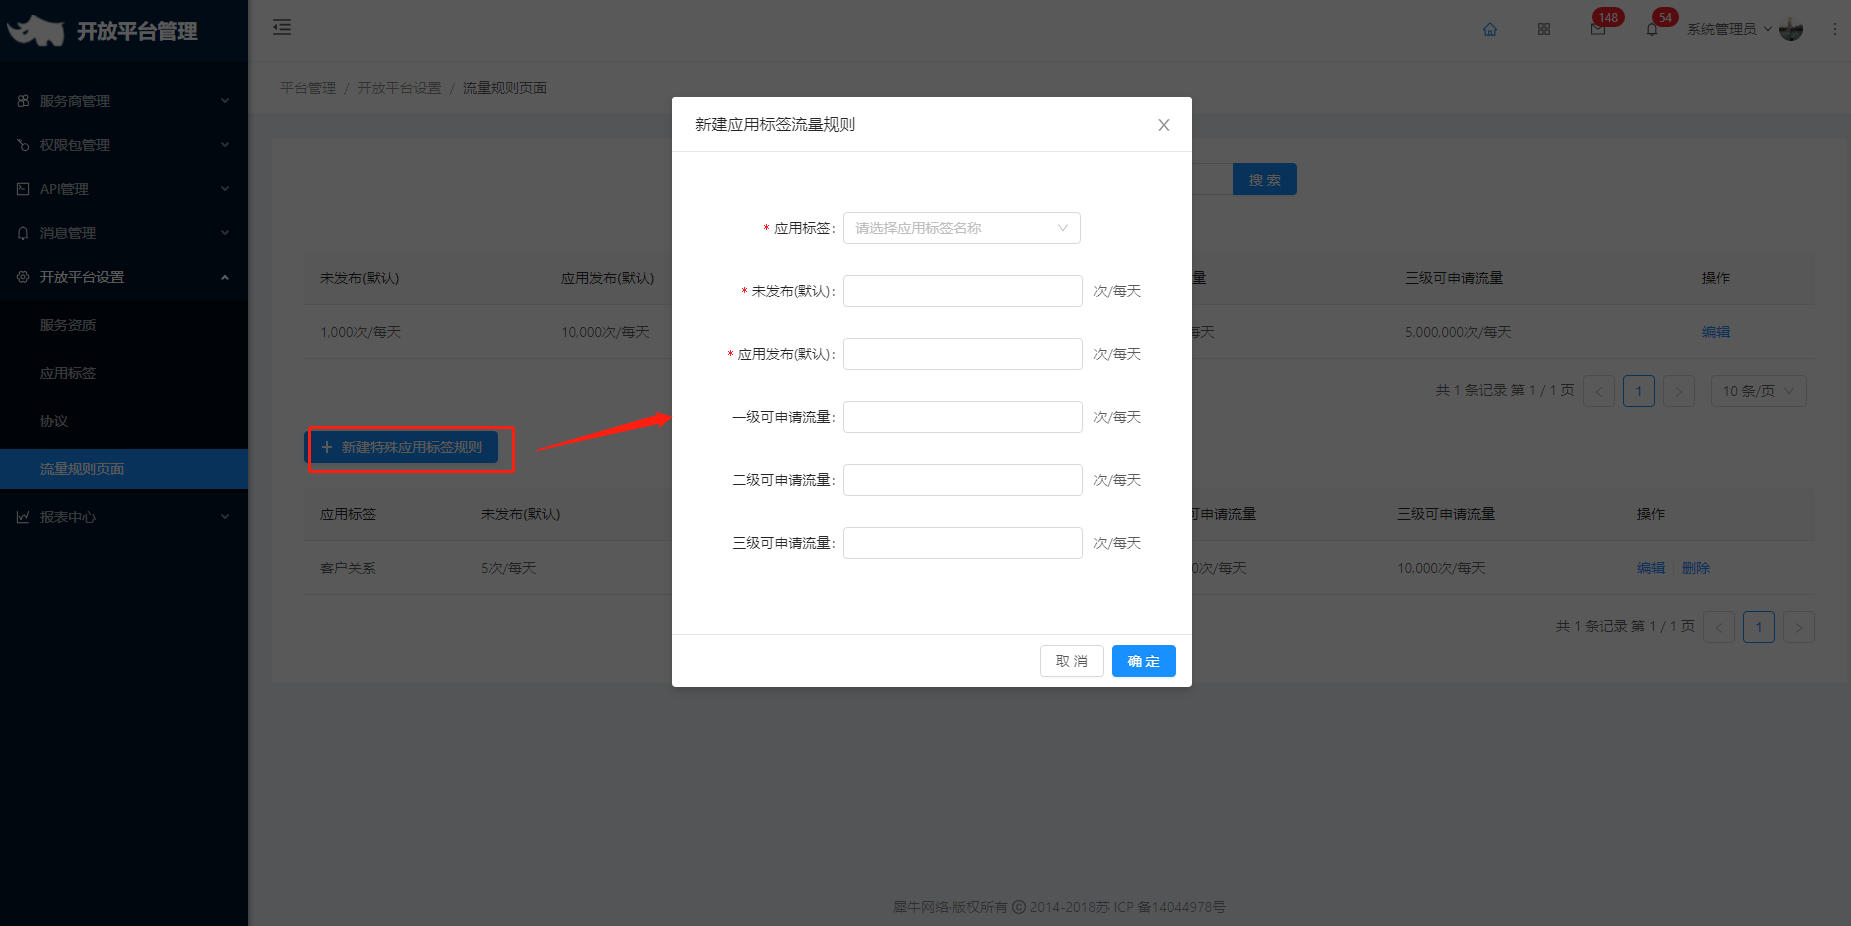Click the 搜索 button
This screenshot has height=926, width=1851.
(x=1265, y=179)
